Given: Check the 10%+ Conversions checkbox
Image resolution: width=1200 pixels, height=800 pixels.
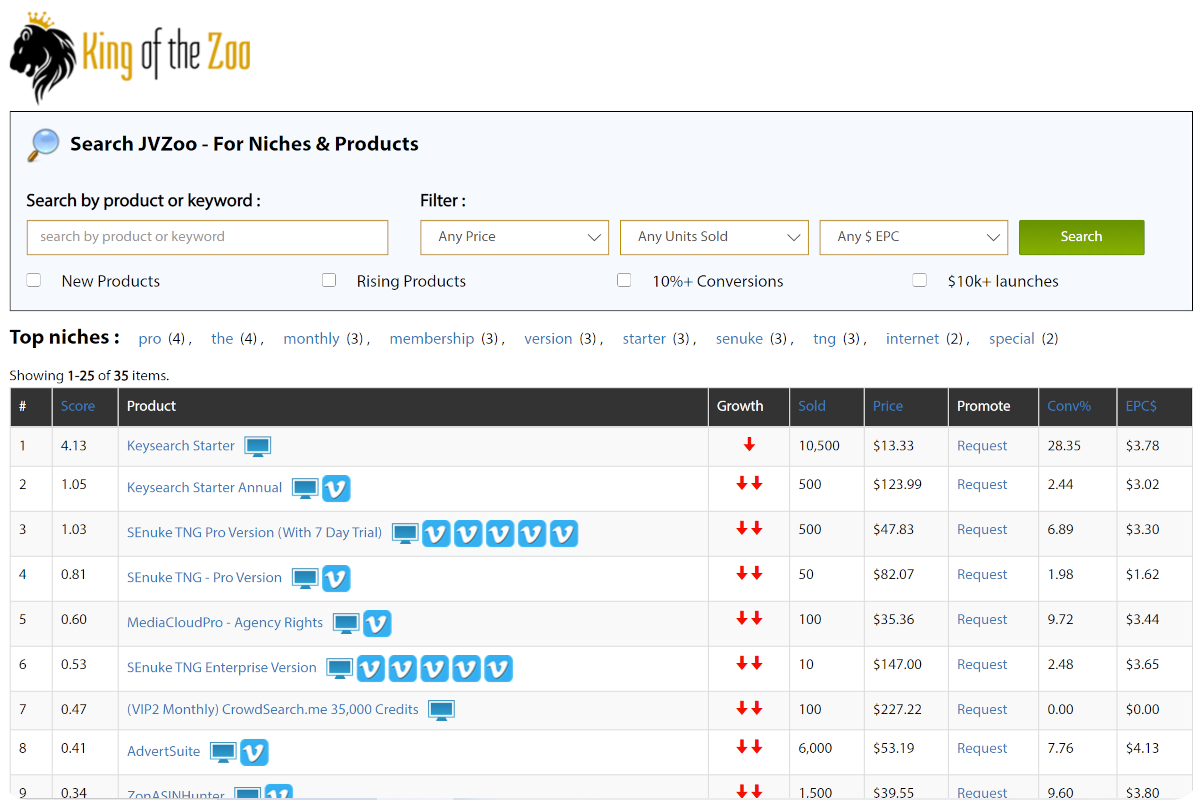Looking at the screenshot, I should click(624, 281).
